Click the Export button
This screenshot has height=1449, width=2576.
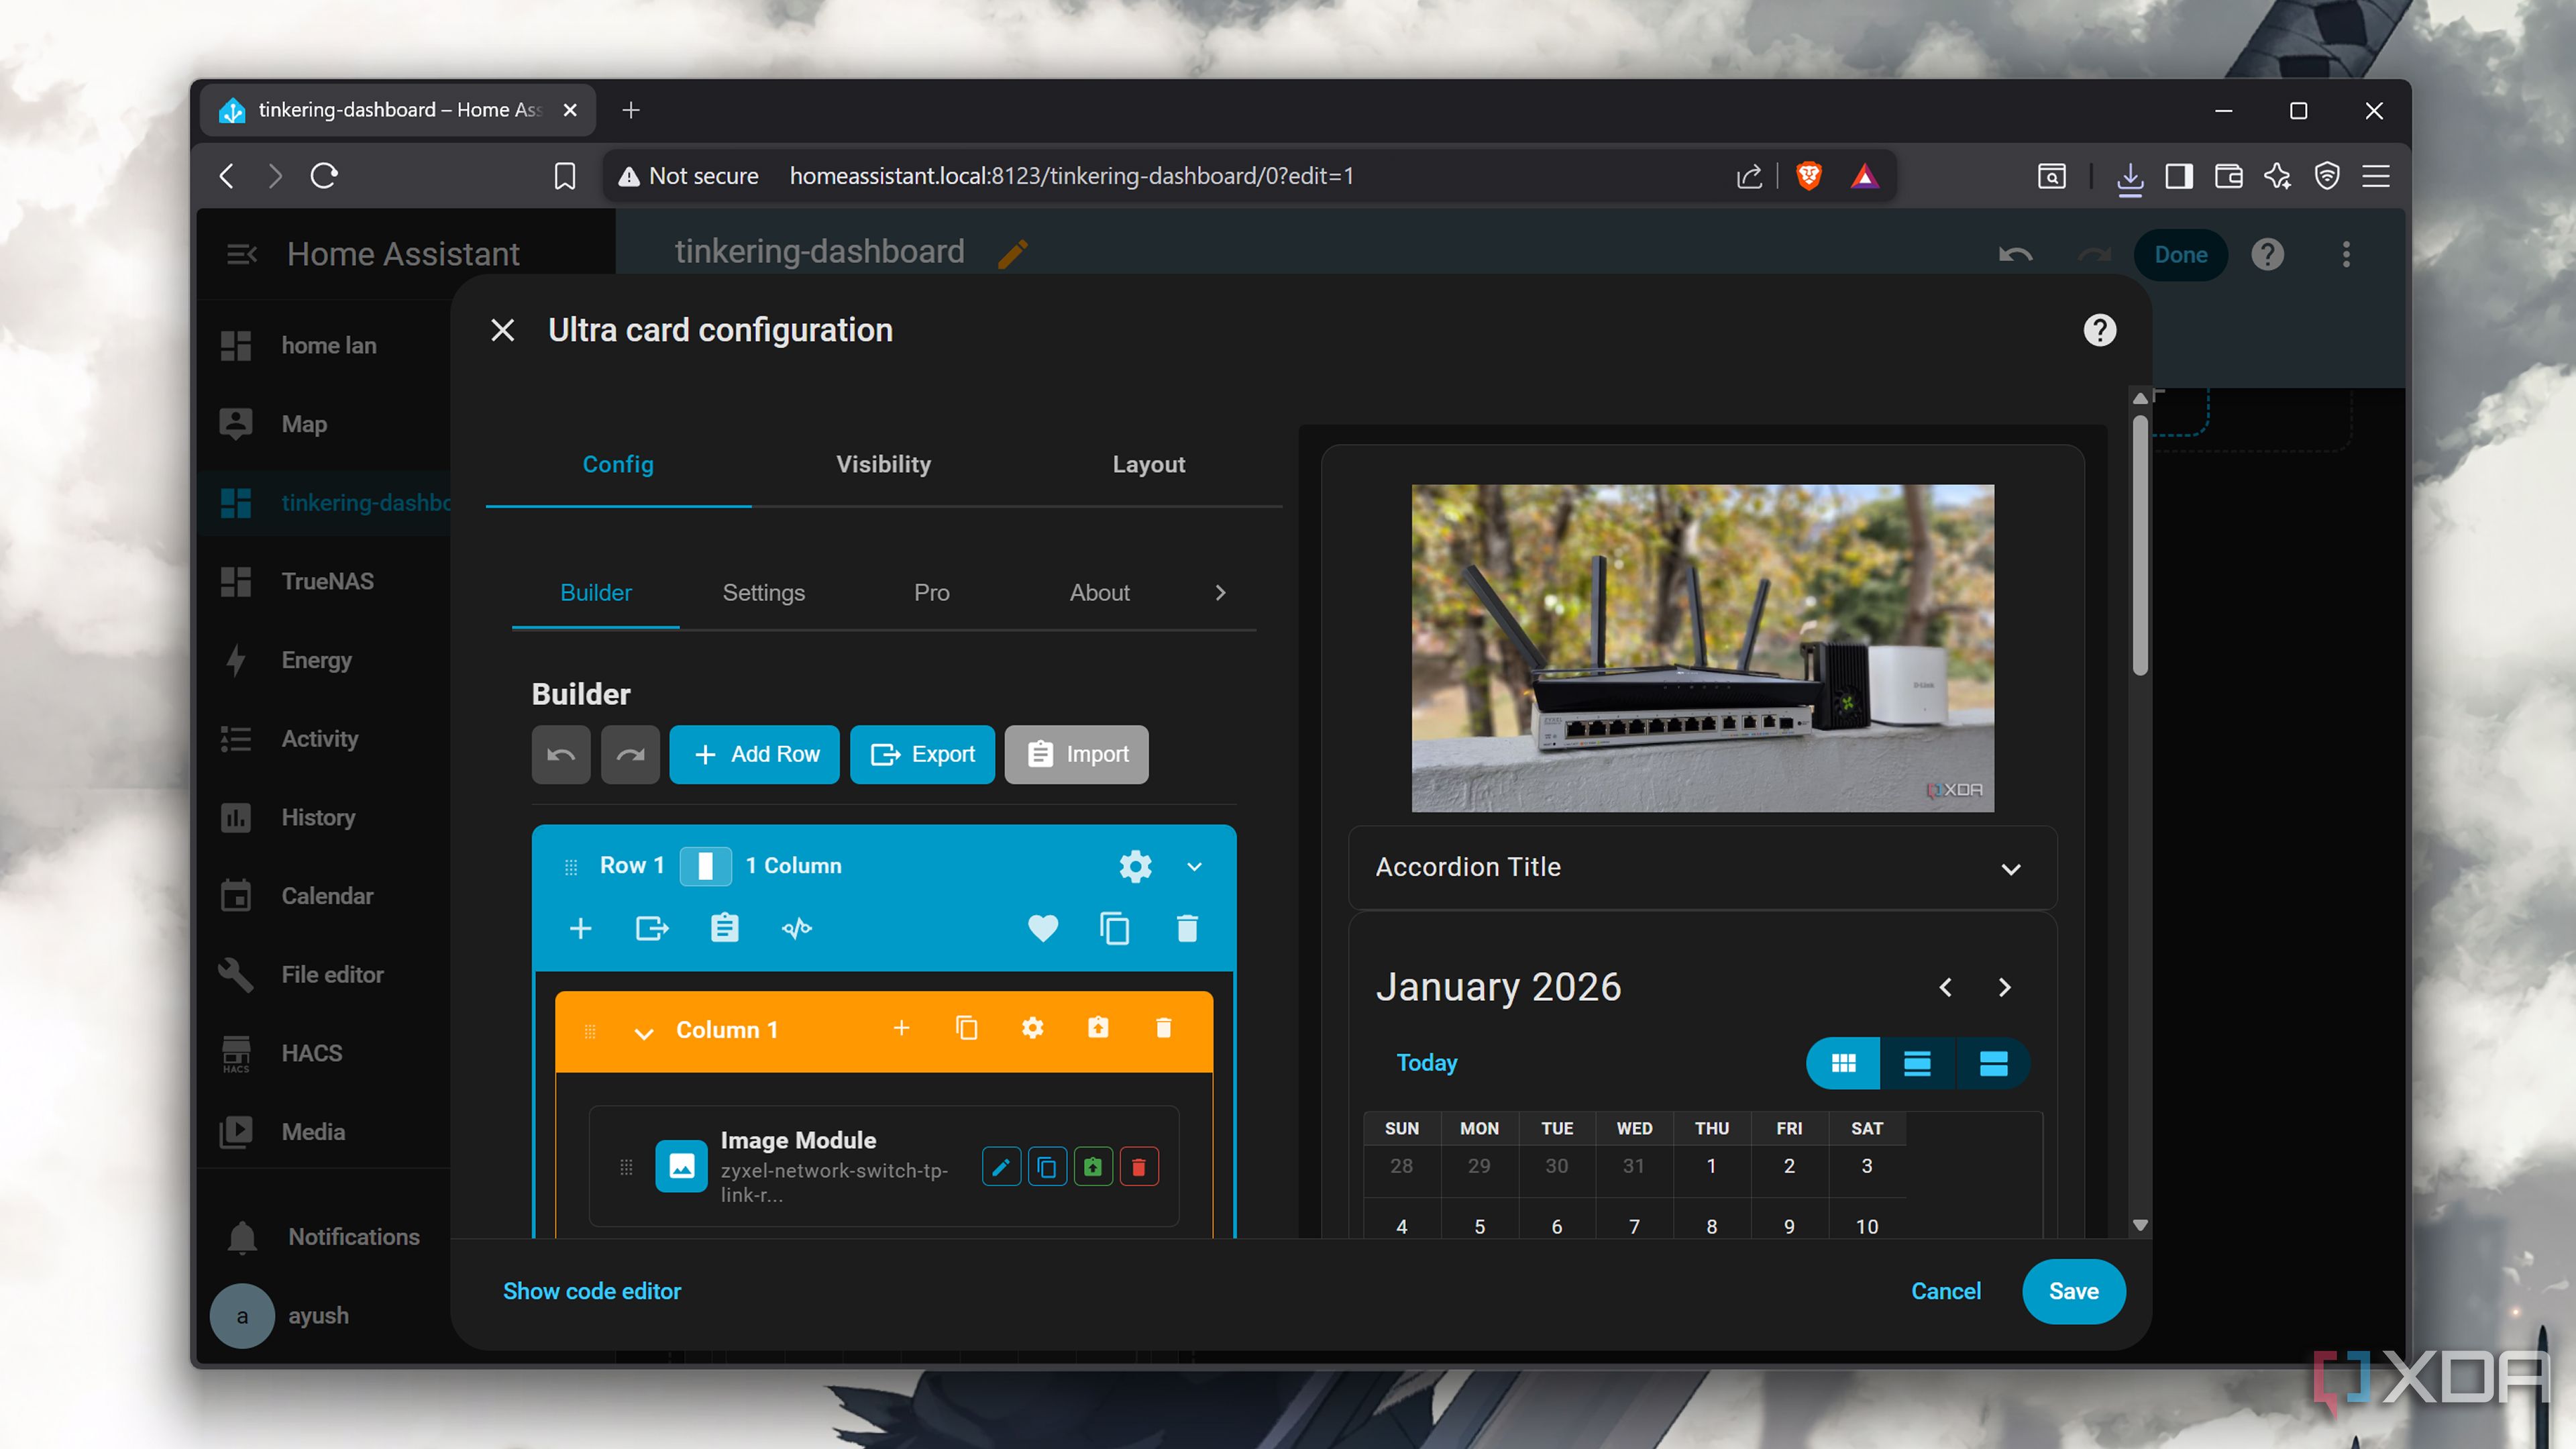pos(922,755)
